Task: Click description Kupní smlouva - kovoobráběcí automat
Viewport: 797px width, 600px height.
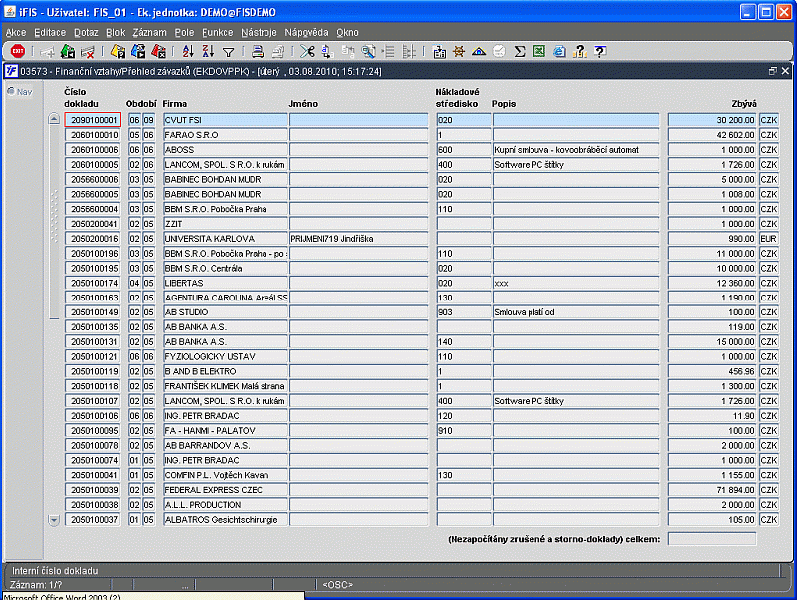Action: click(576, 149)
